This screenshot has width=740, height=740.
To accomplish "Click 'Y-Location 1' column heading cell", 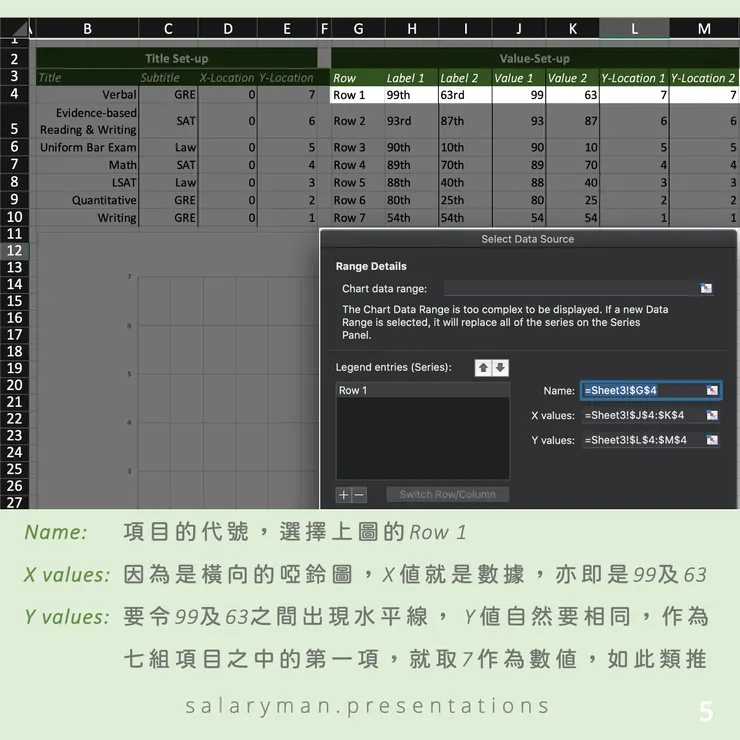I will pos(634,78).
